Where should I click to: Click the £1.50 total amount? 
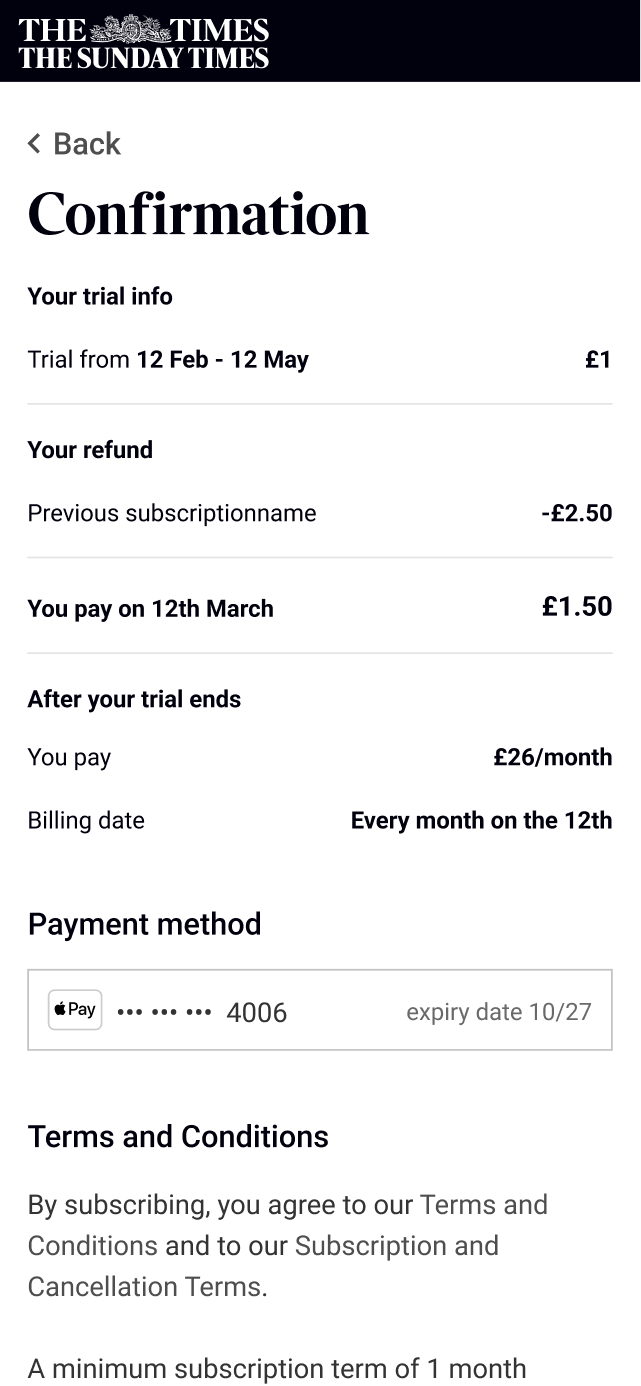tap(577, 607)
